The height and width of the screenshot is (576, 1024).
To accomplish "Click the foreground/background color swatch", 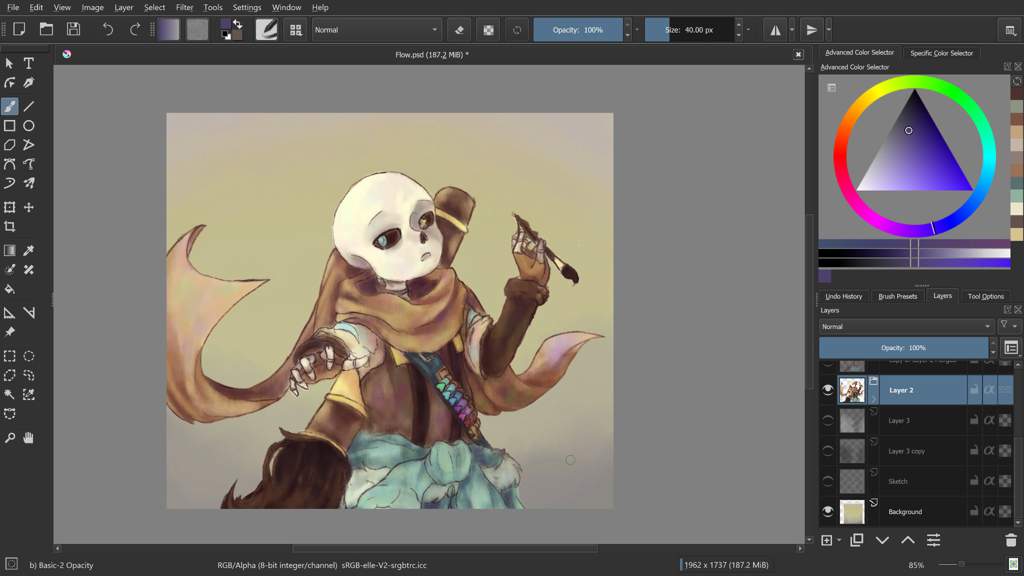I will click(x=231, y=29).
